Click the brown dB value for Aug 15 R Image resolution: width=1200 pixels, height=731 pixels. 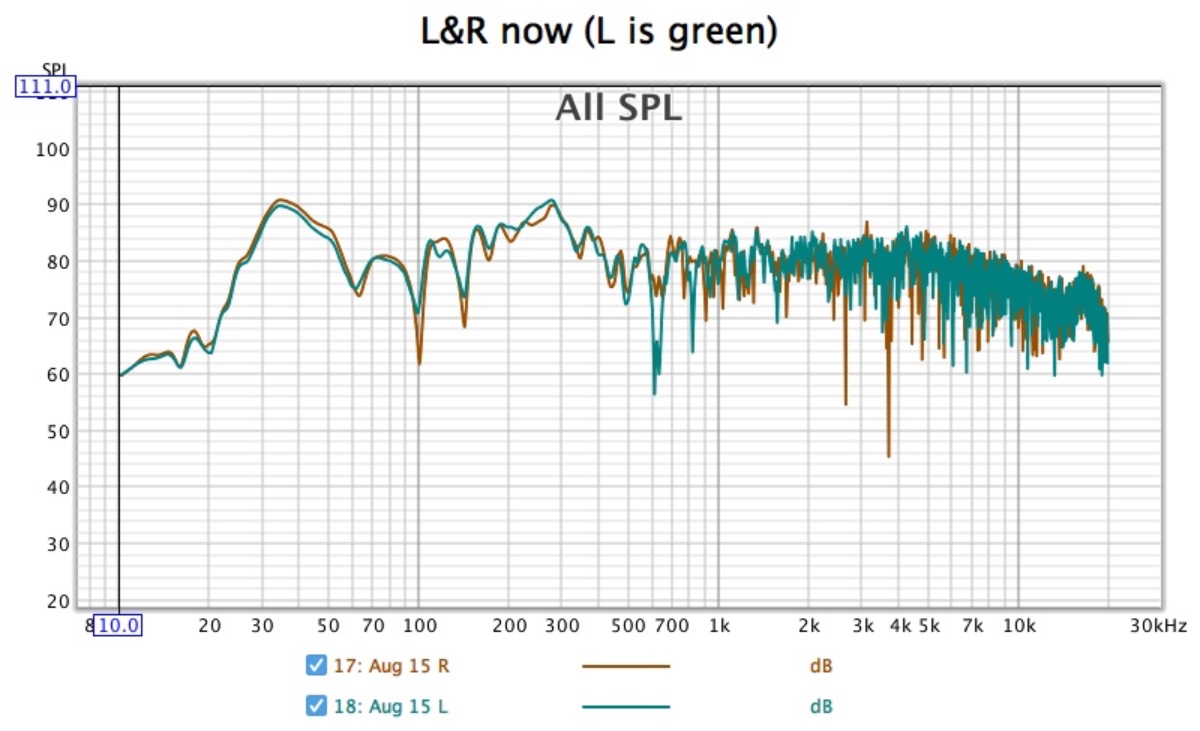click(x=820, y=665)
